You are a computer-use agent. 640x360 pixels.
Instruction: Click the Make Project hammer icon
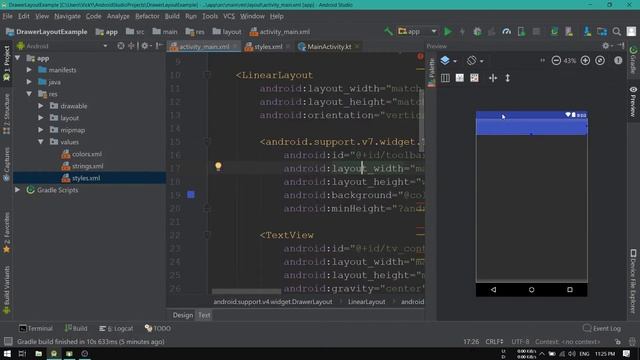coord(388,31)
